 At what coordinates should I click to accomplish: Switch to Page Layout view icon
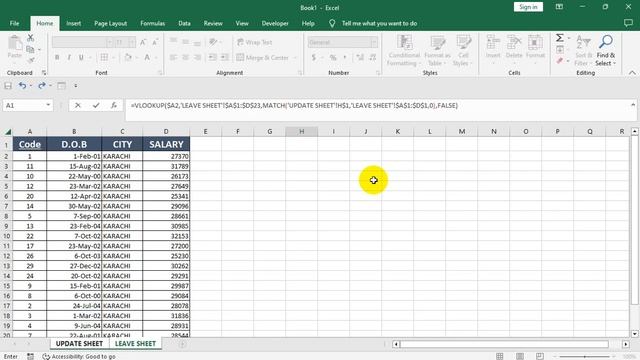pyautogui.click(x=520, y=356)
